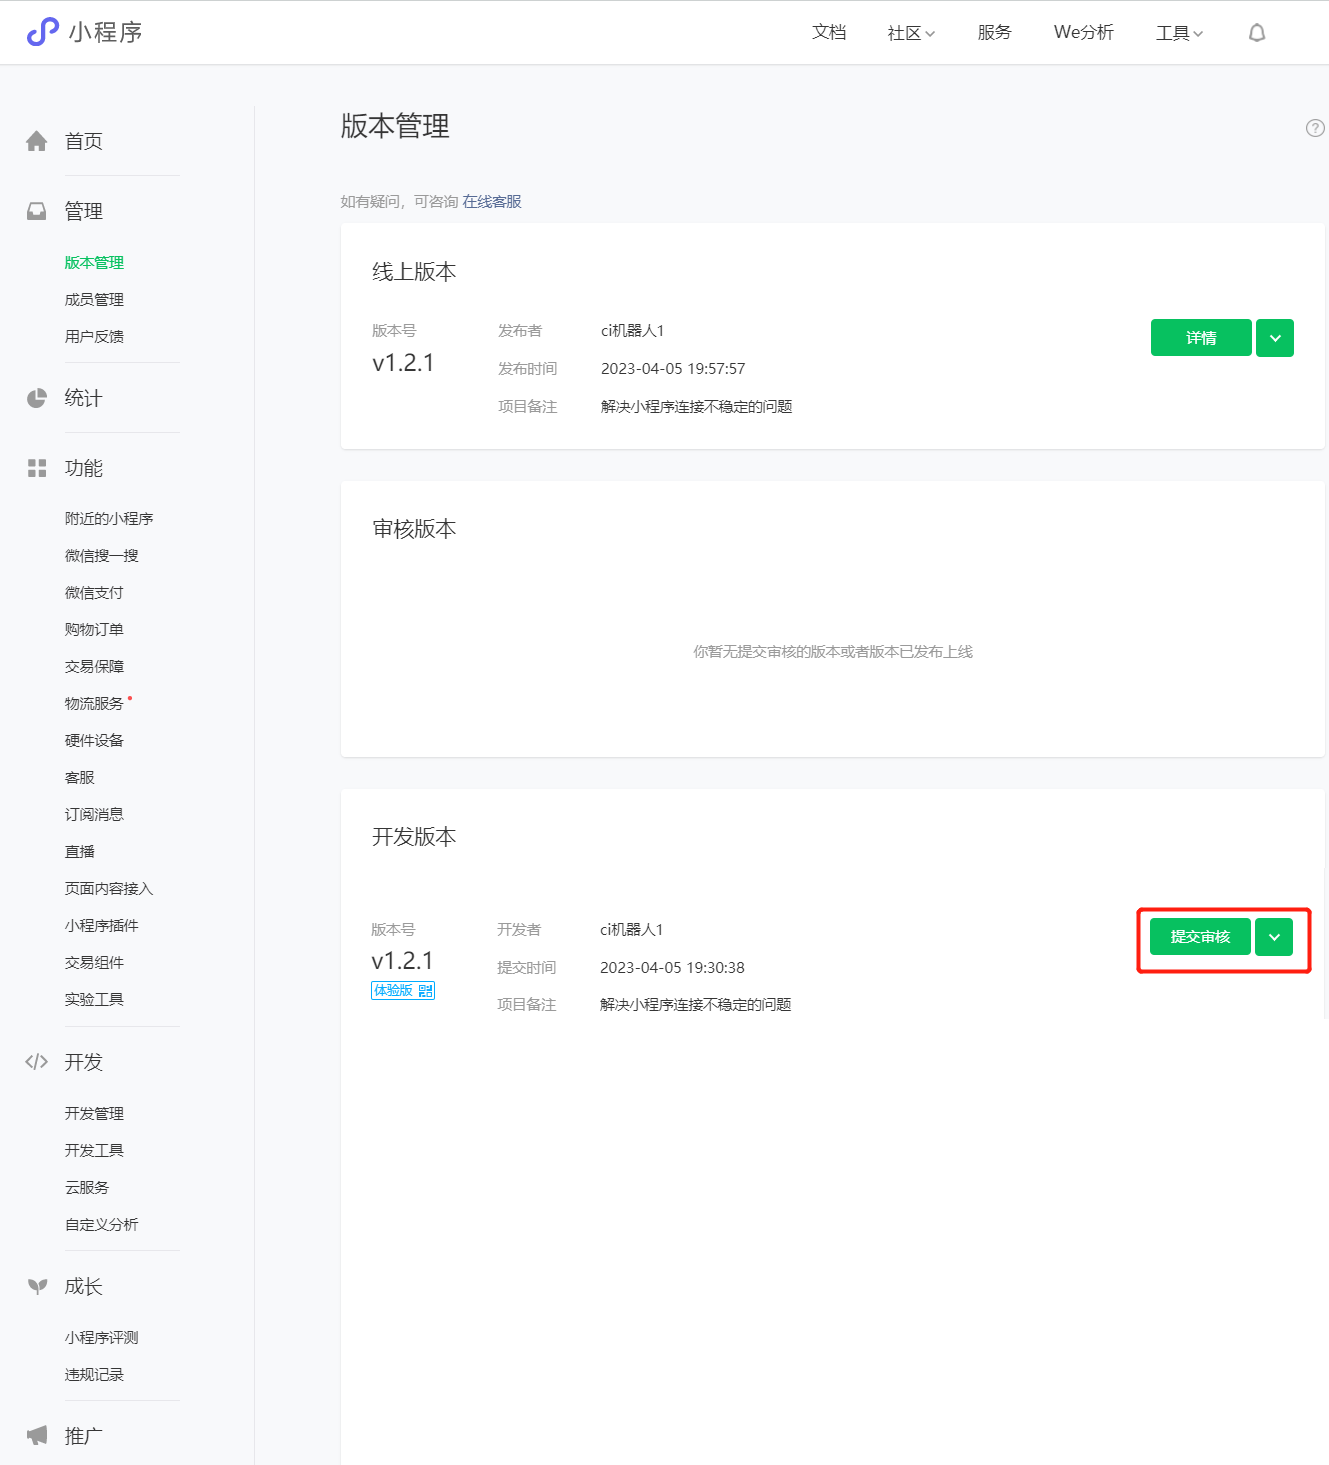The image size is (1329, 1465).
Task: Click the 功能 grid icon
Action: [x=37, y=468]
